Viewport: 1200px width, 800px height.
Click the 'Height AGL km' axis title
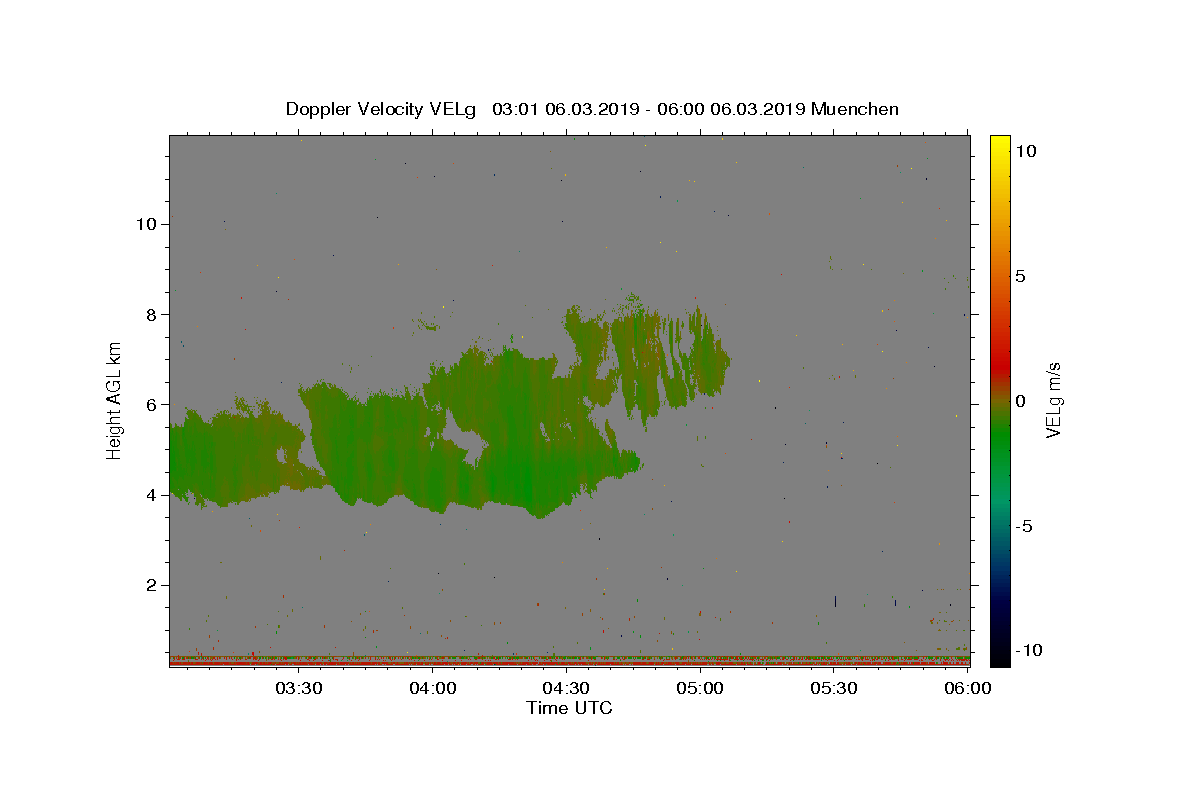point(114,400)
